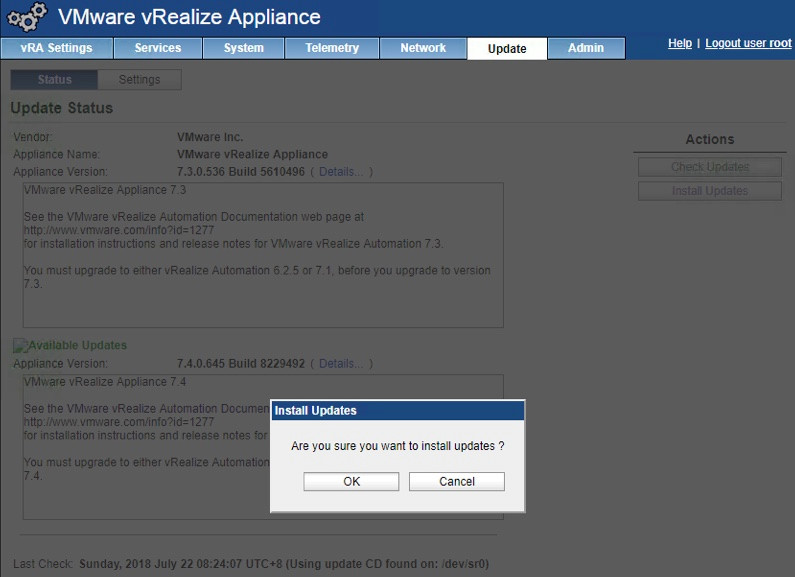
Task: Click the Check Updates action button
Action: (x=710, y=167)
